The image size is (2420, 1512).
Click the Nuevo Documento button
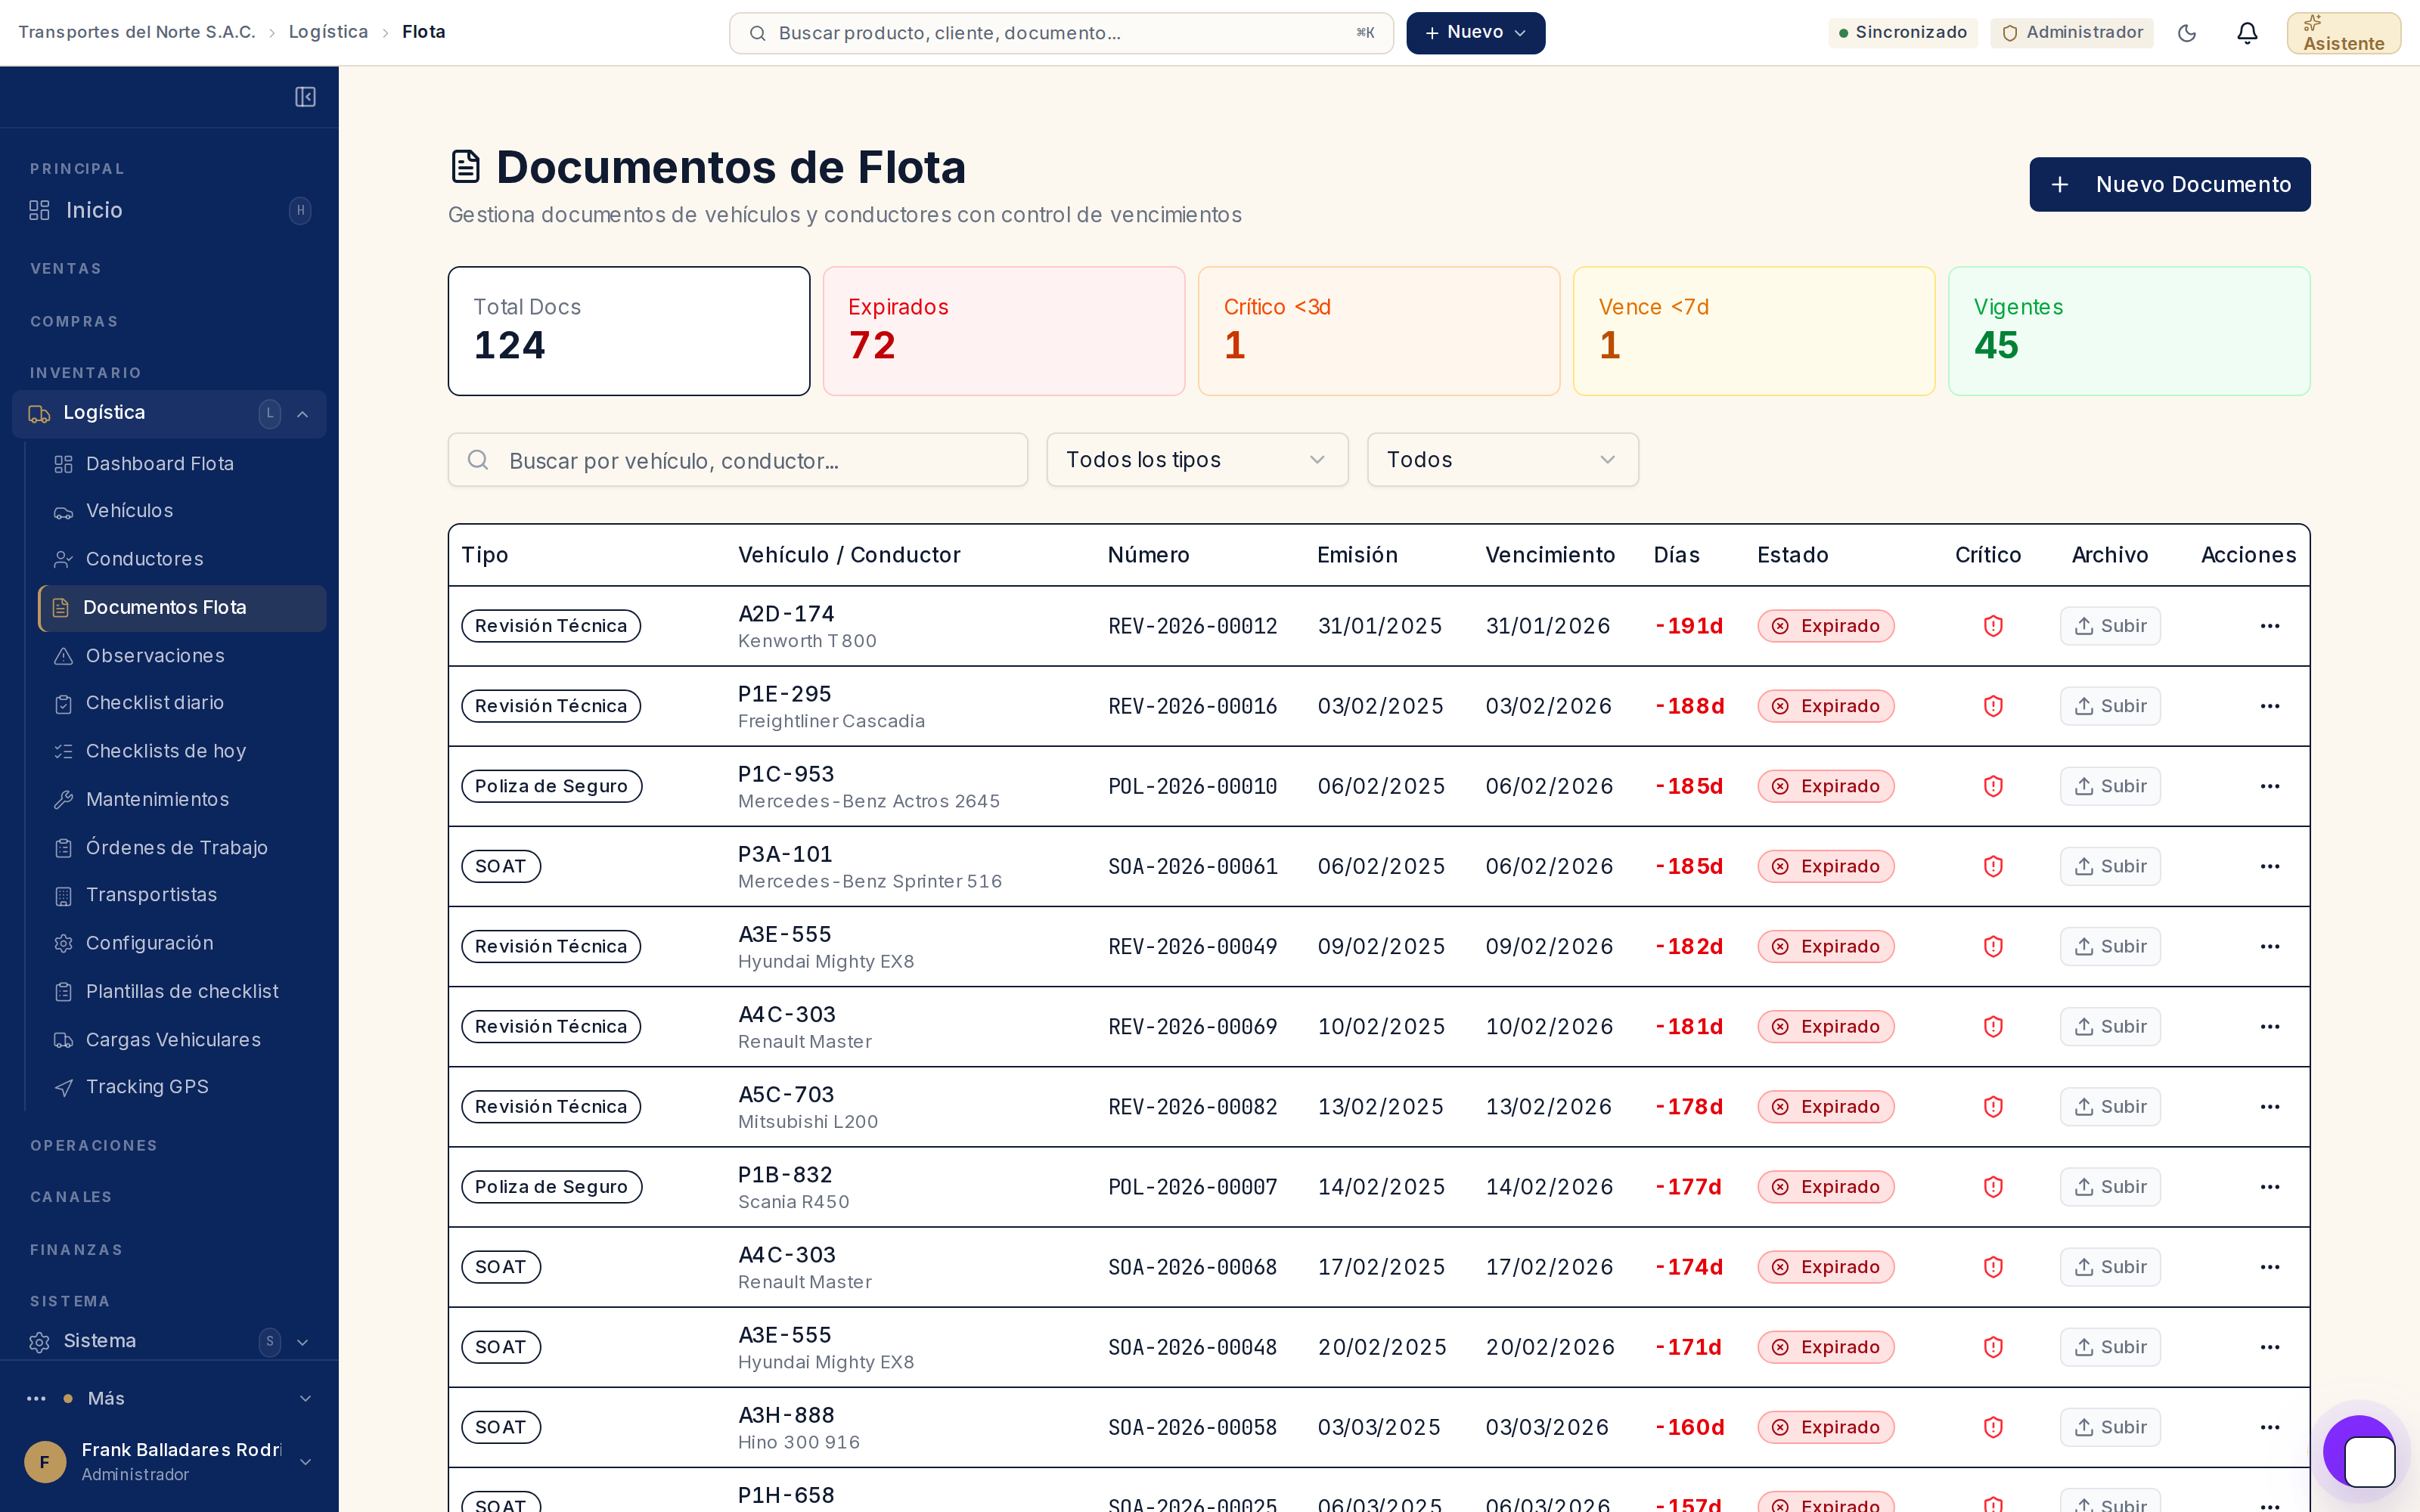point(2169,184)
